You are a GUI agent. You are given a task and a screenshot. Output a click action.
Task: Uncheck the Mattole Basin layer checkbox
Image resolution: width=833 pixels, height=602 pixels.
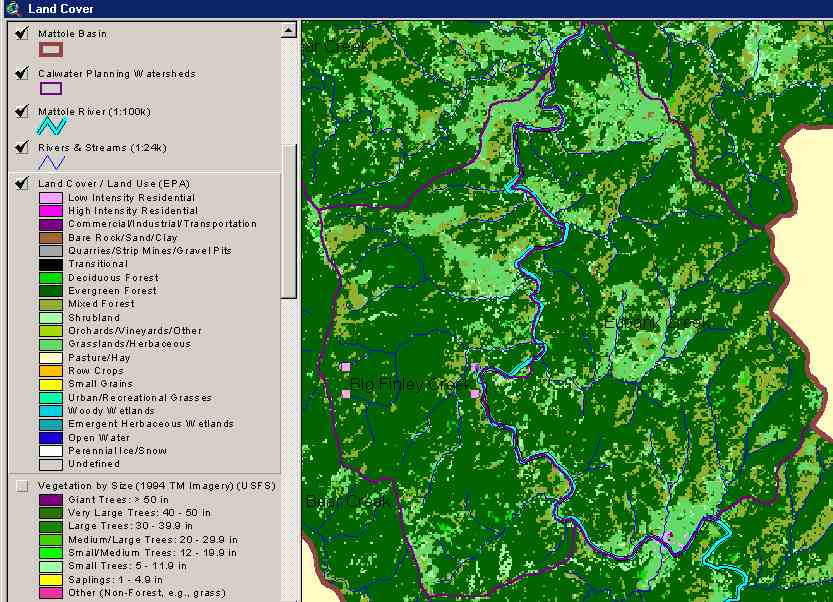(21, 34)
